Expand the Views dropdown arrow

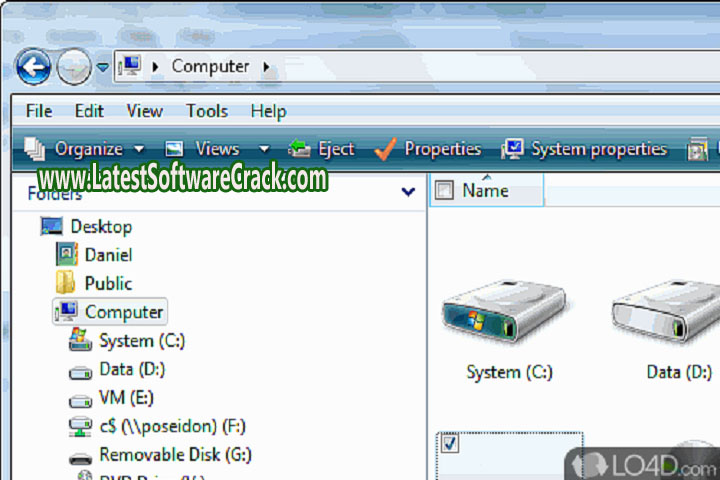coord(264,149)
